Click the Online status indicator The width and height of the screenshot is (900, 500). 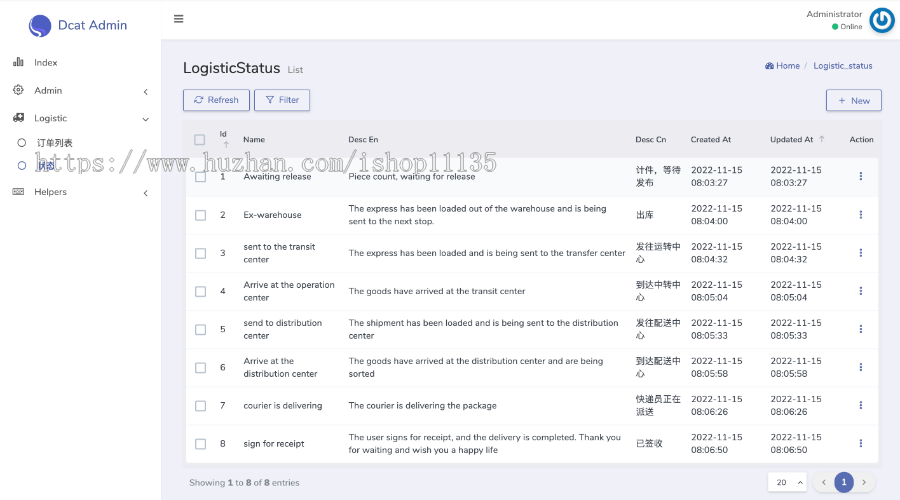(x=847, y=26)
